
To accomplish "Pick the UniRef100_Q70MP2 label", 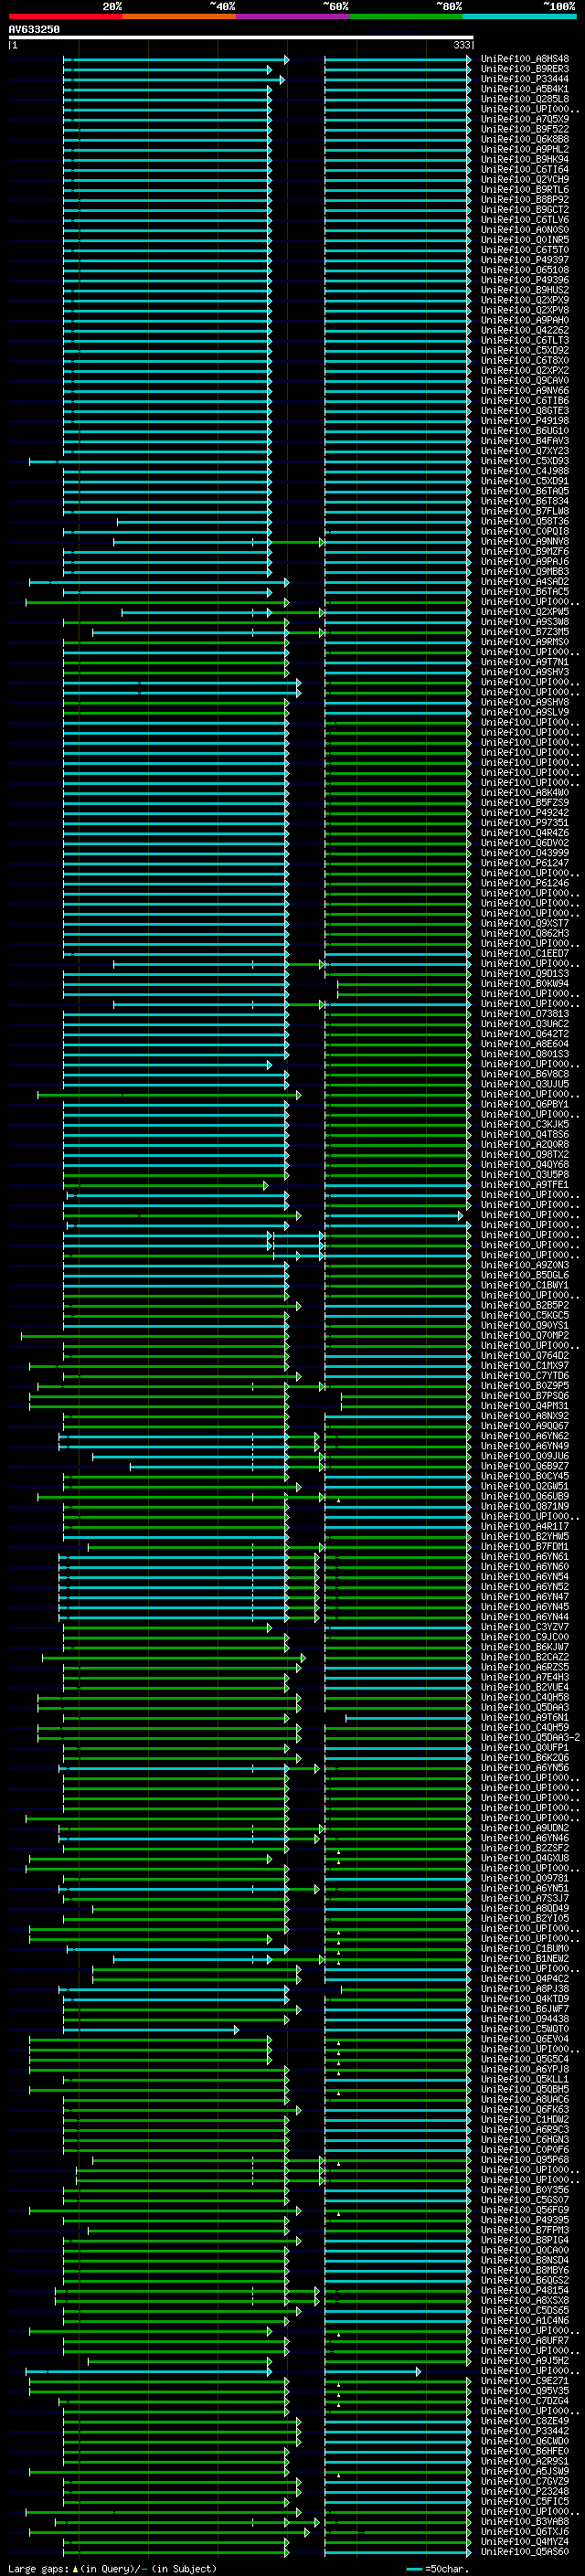I will tap(525, 1336).
